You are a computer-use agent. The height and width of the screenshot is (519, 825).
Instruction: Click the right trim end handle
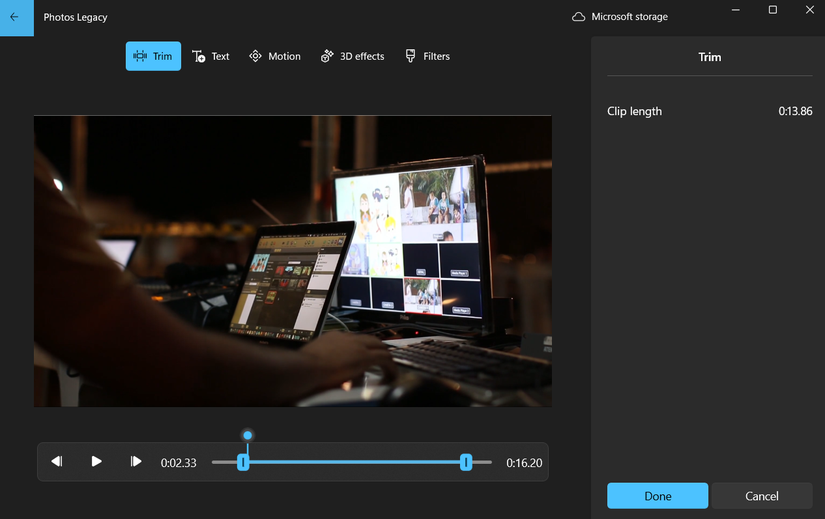coord(466,462)
